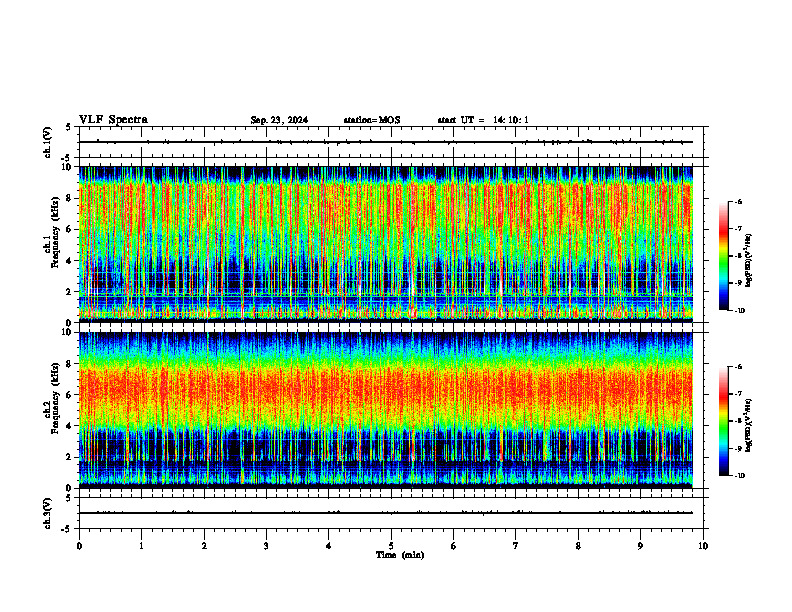Viewport: 792px width, 612px height.
Task: Click the "VLF Spectra" title text
Action: click(113, 120)
